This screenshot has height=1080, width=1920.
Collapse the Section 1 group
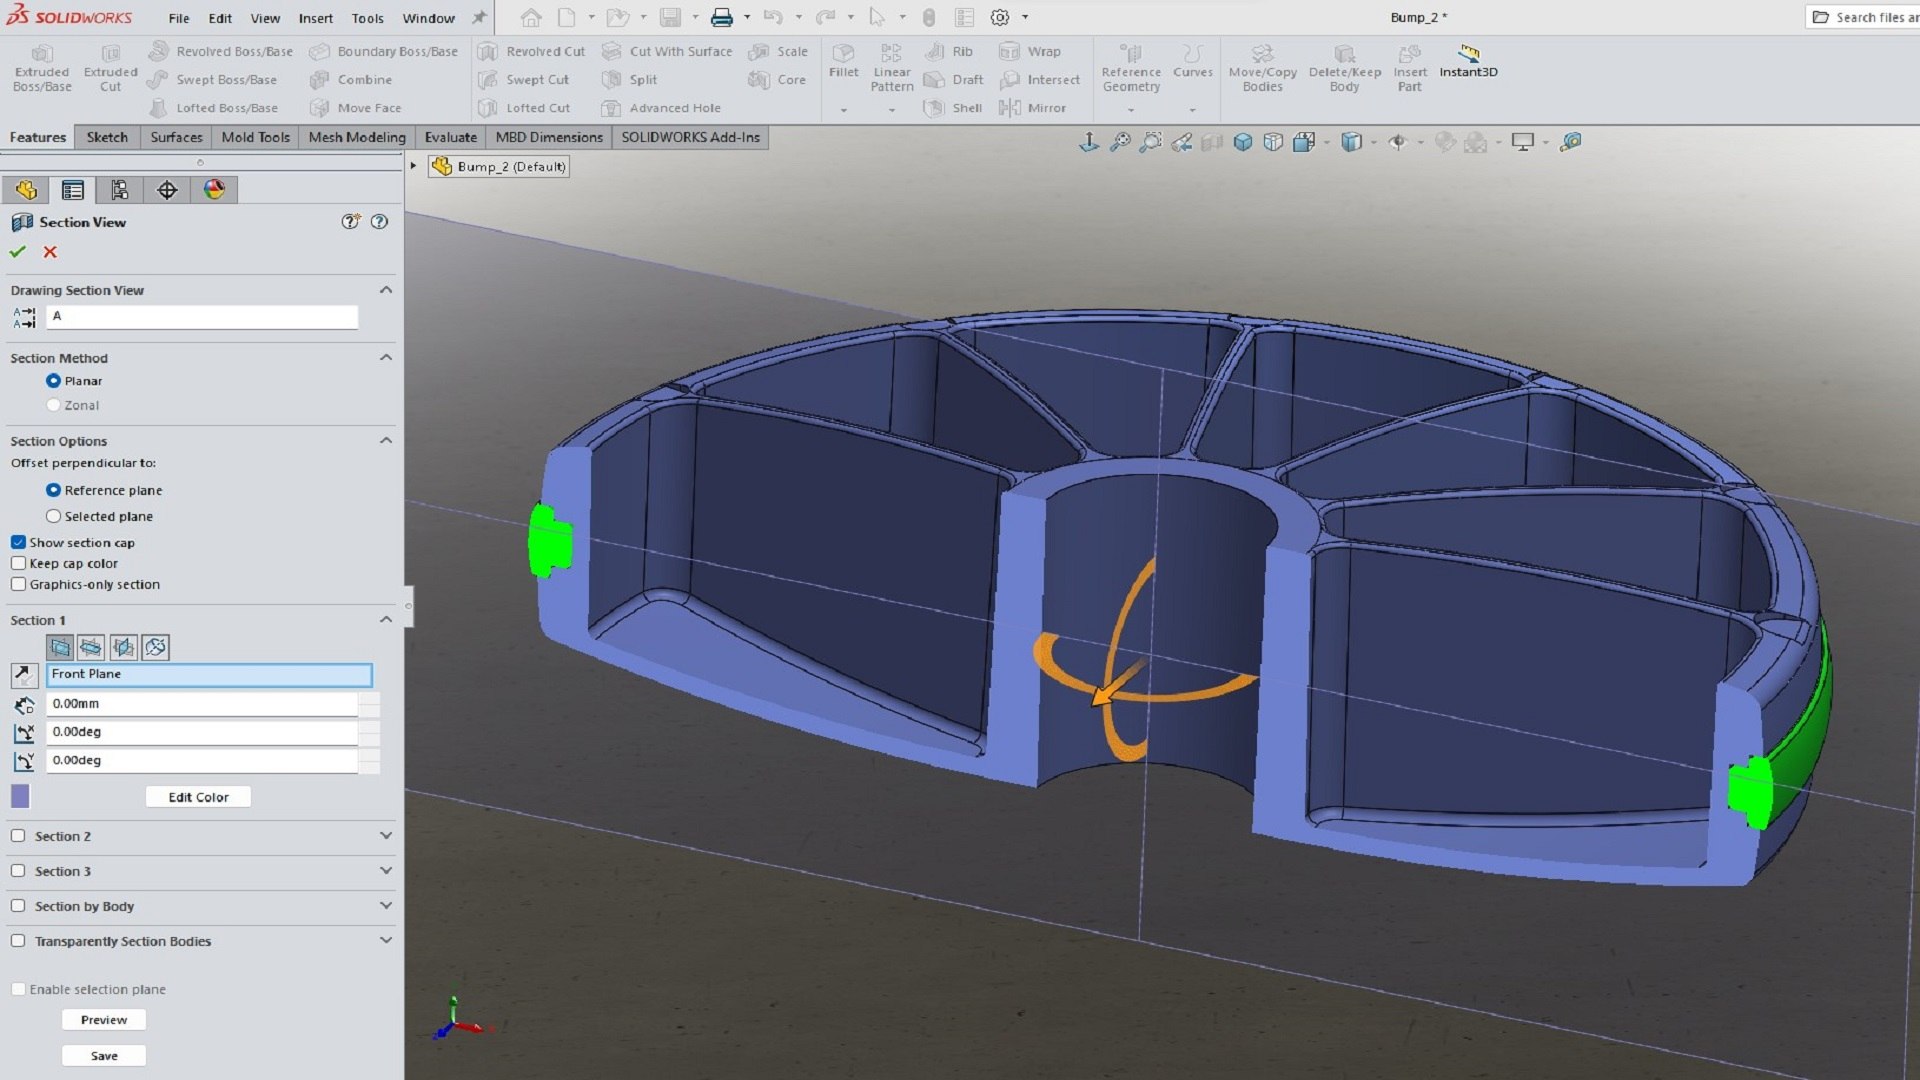(x=386, y=620)
